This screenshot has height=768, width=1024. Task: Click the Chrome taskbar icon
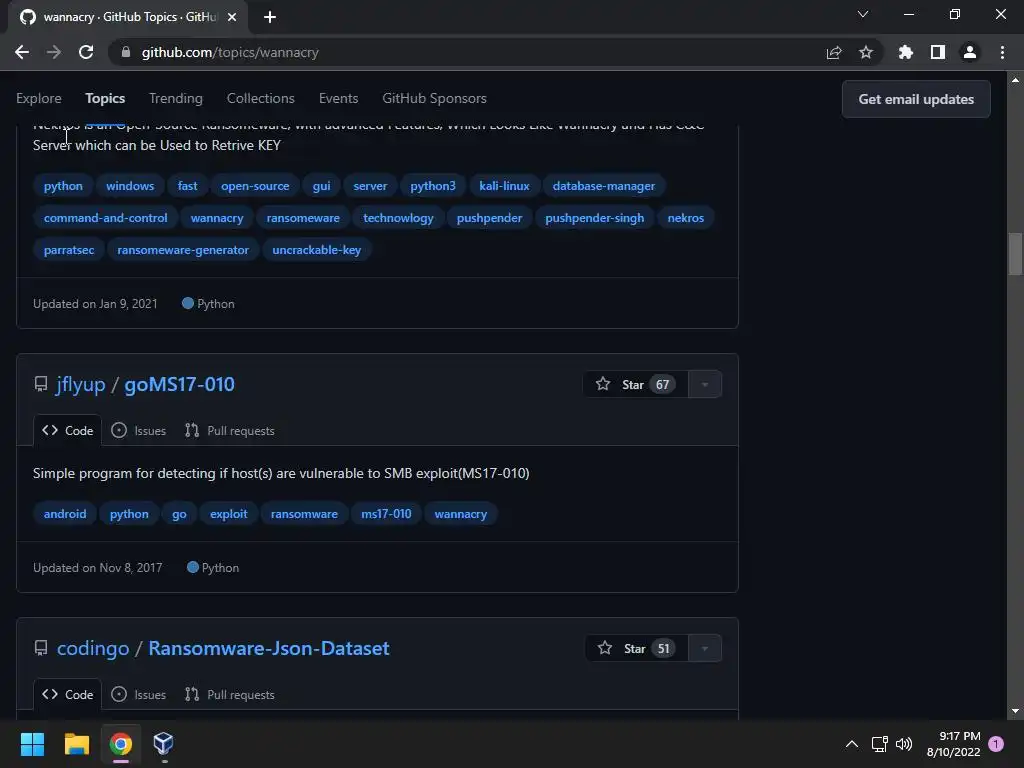pyautogui.click(x=121, y=744)
